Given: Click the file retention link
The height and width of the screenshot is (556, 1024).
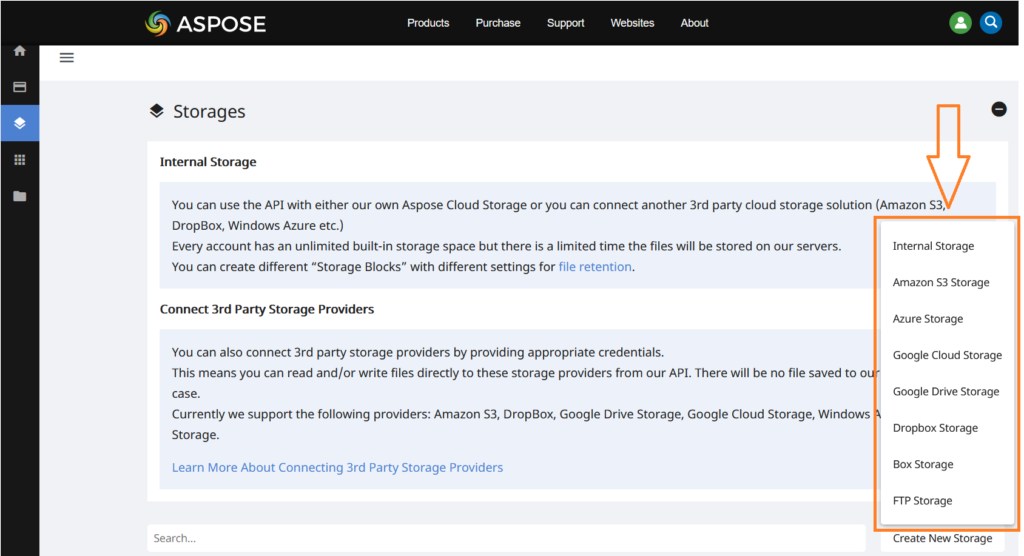Looking at the screenshot, I should coord(595,267).
